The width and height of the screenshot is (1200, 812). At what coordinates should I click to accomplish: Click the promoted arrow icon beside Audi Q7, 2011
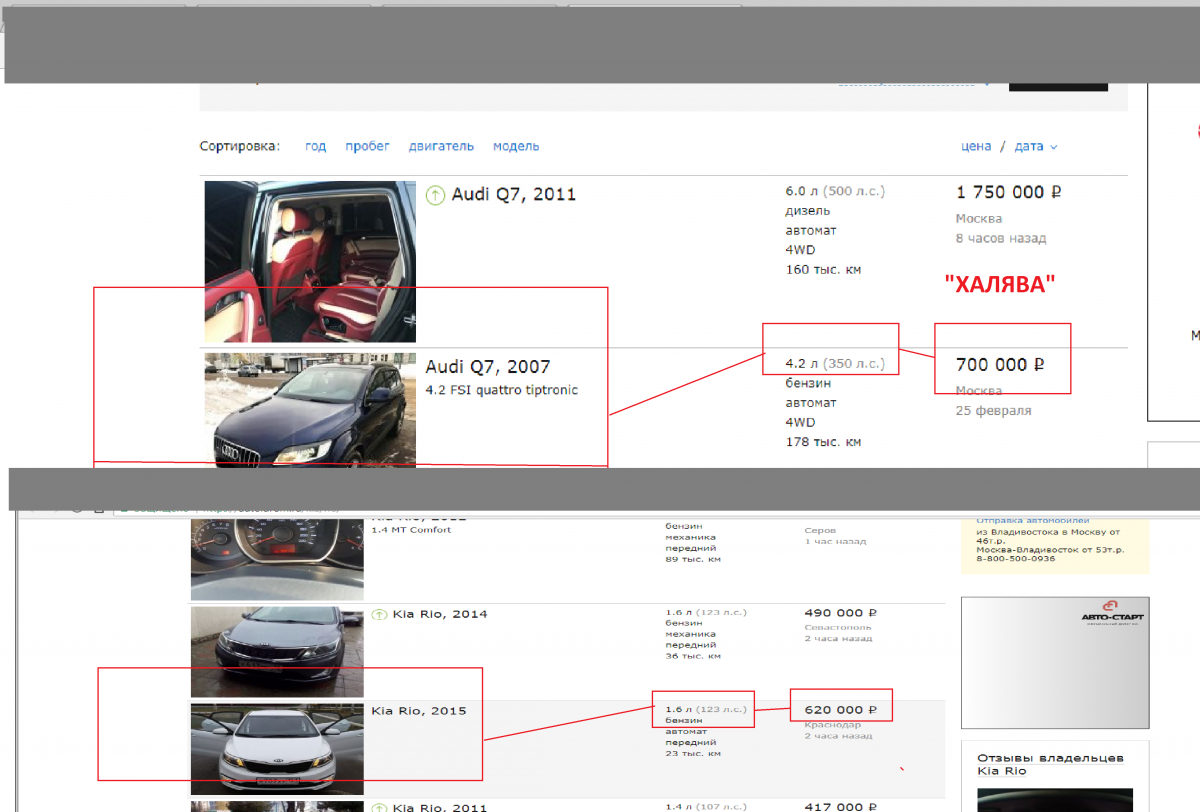pos(435,195)
